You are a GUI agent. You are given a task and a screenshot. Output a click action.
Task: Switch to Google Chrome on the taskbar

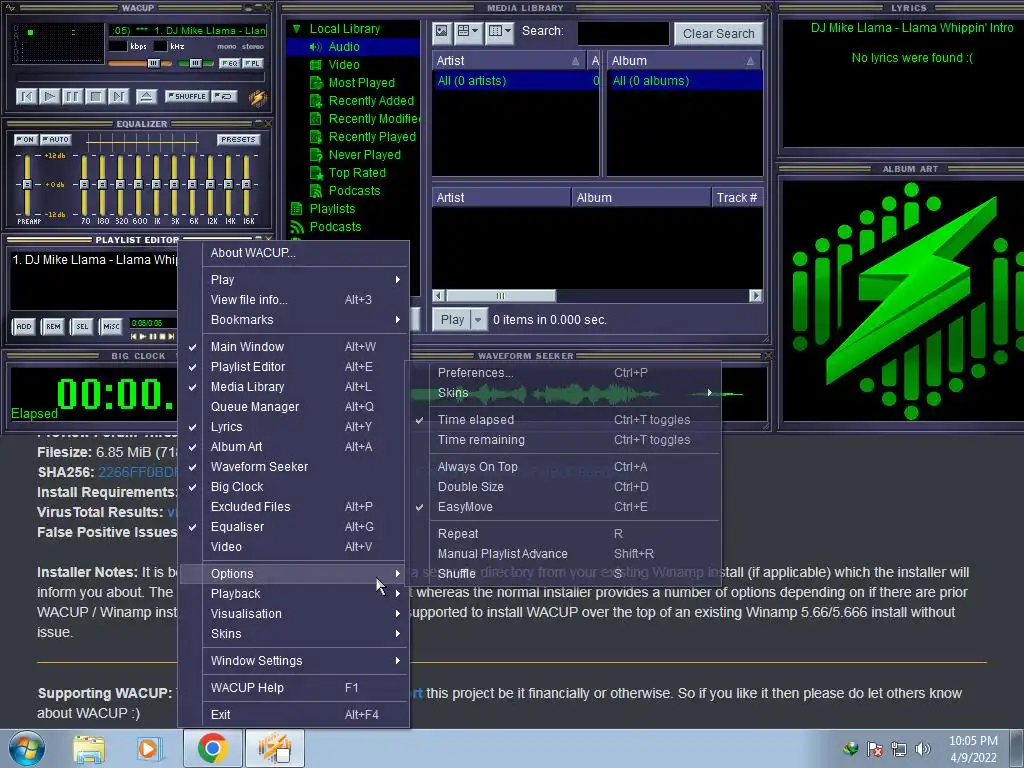[x=212, y=748]
